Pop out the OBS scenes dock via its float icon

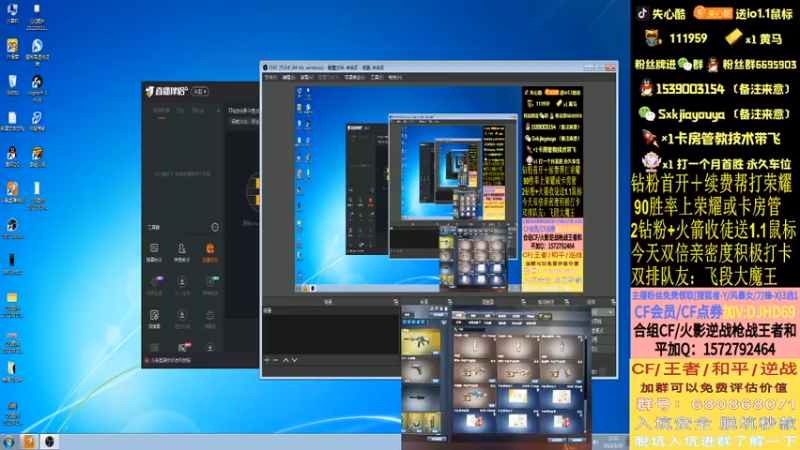(395, 302)
